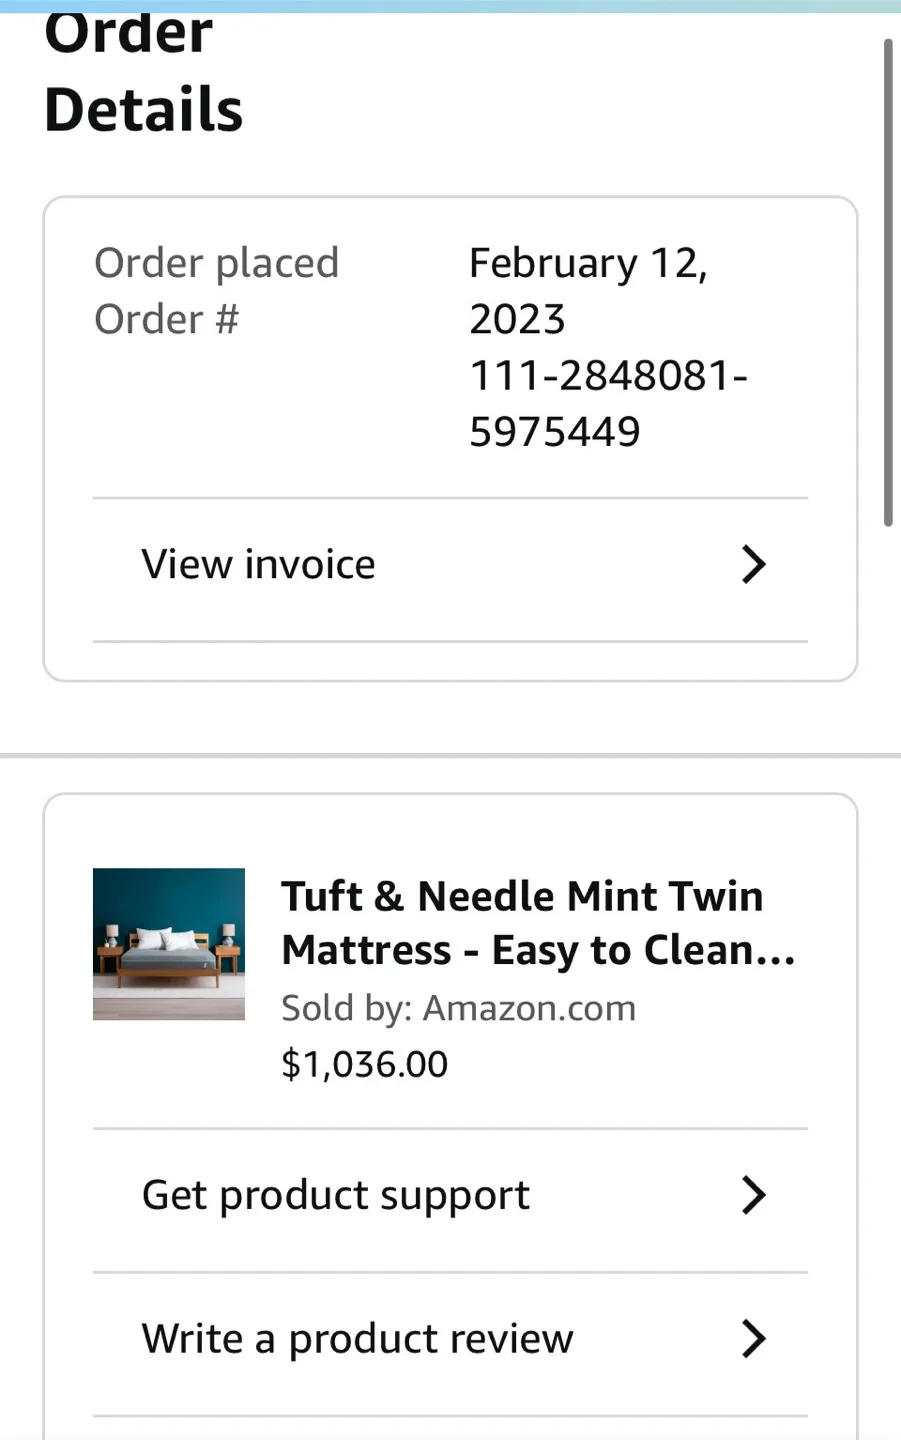901x1440 pixels.
Task: Open the mattress bedroom product thumbnail
Action: coord(169,944)
